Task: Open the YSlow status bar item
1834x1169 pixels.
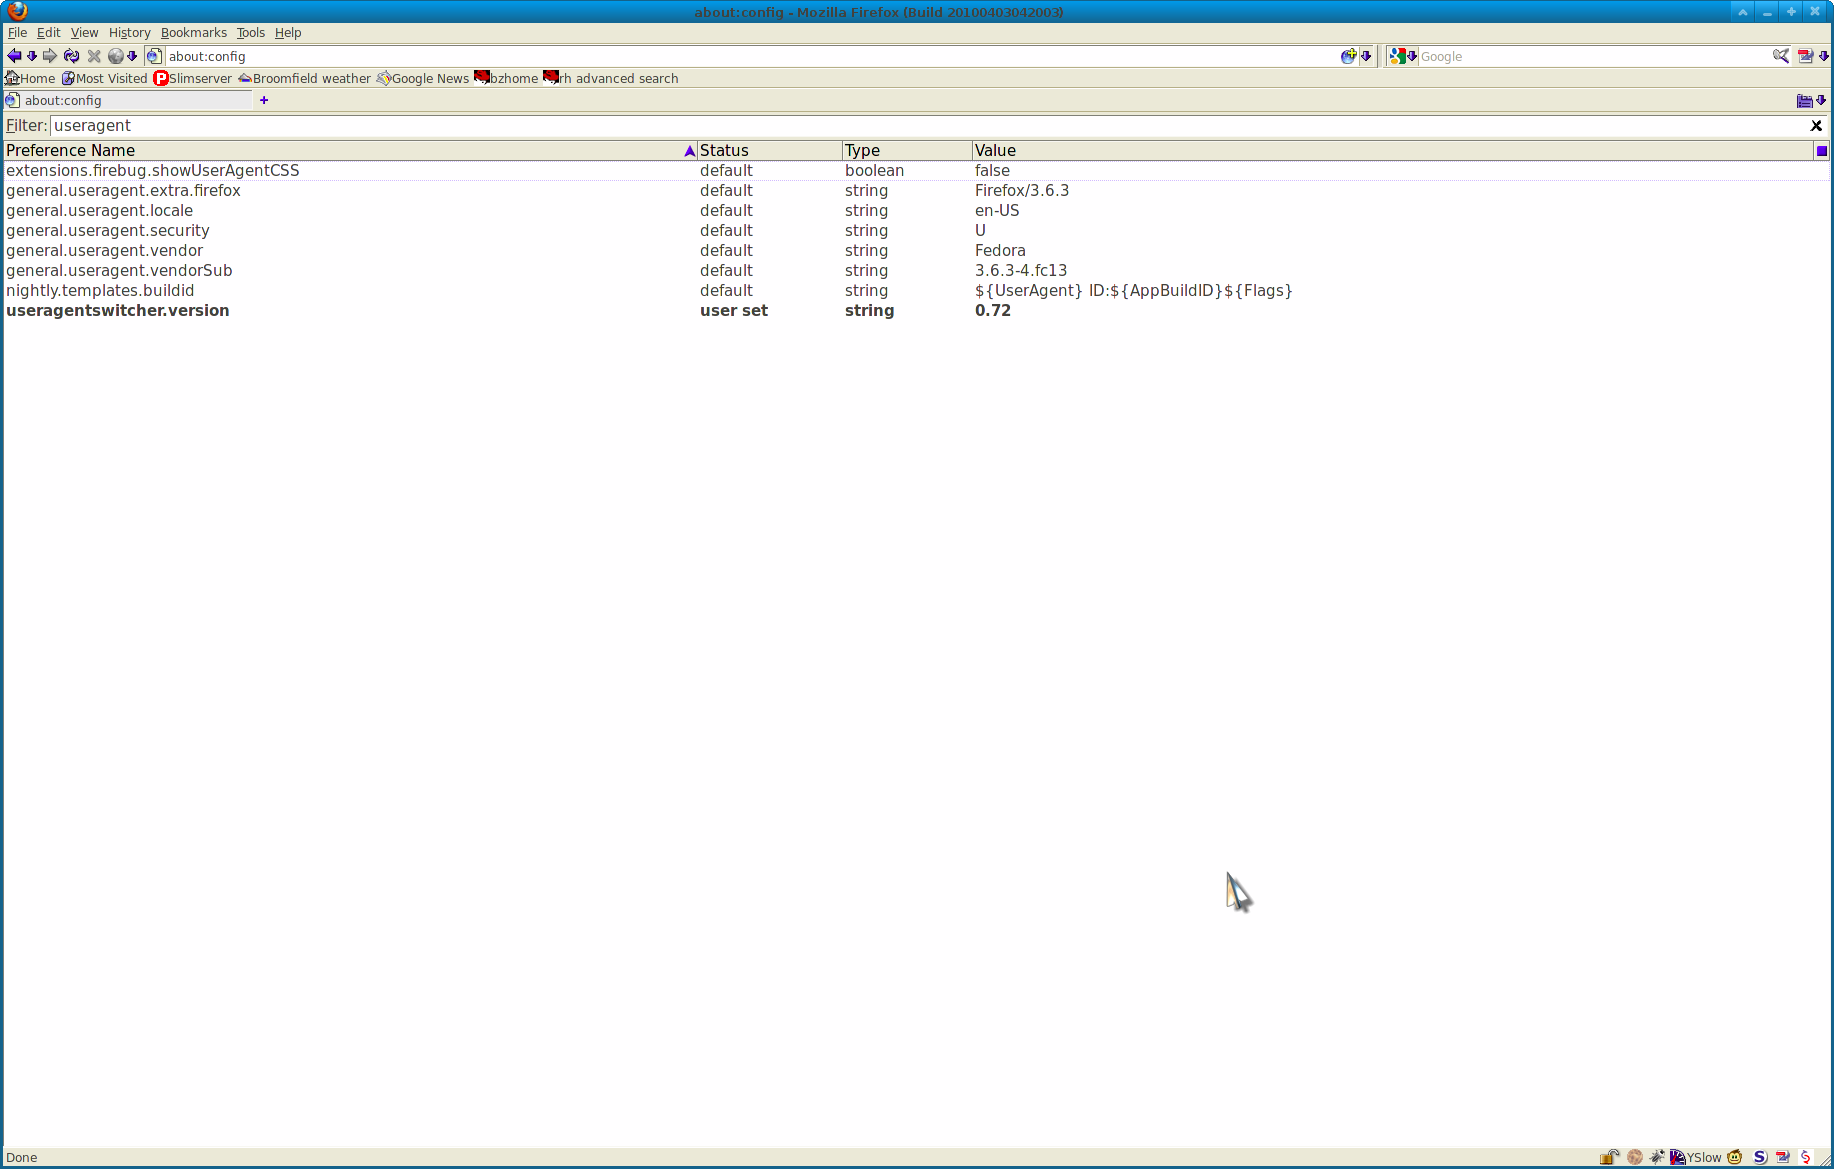Action: point(1696,1157)
